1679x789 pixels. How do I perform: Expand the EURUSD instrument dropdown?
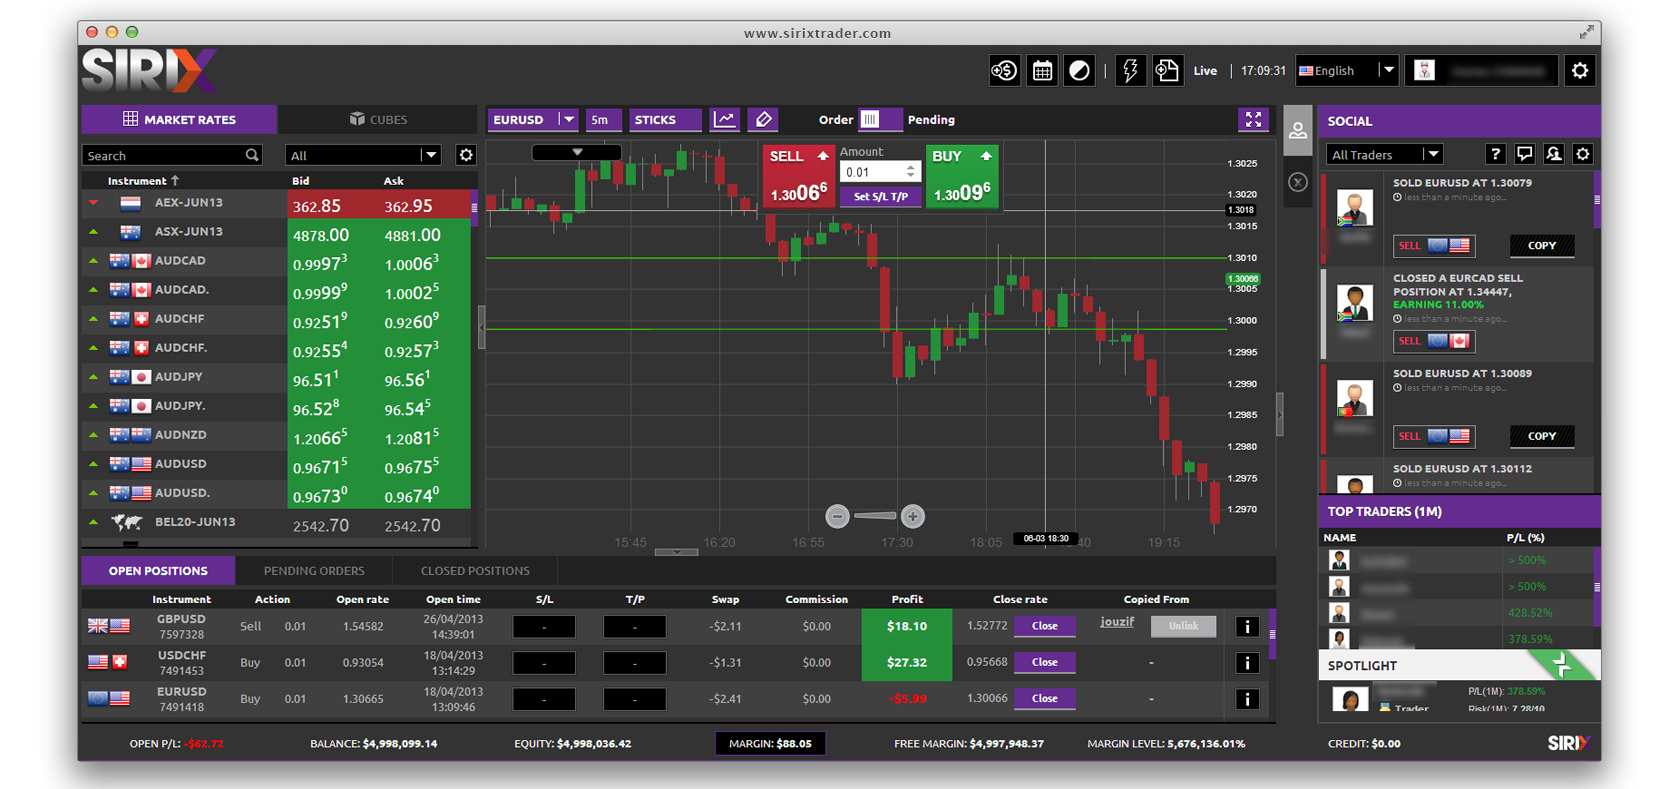567,120
